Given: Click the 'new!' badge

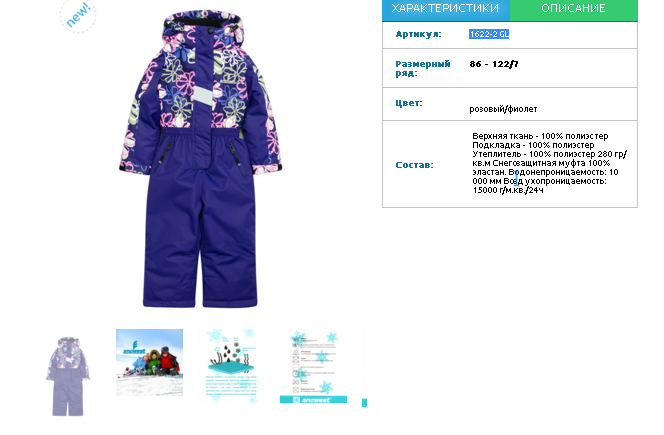Looking at the screenshot, I should point(78,16).
